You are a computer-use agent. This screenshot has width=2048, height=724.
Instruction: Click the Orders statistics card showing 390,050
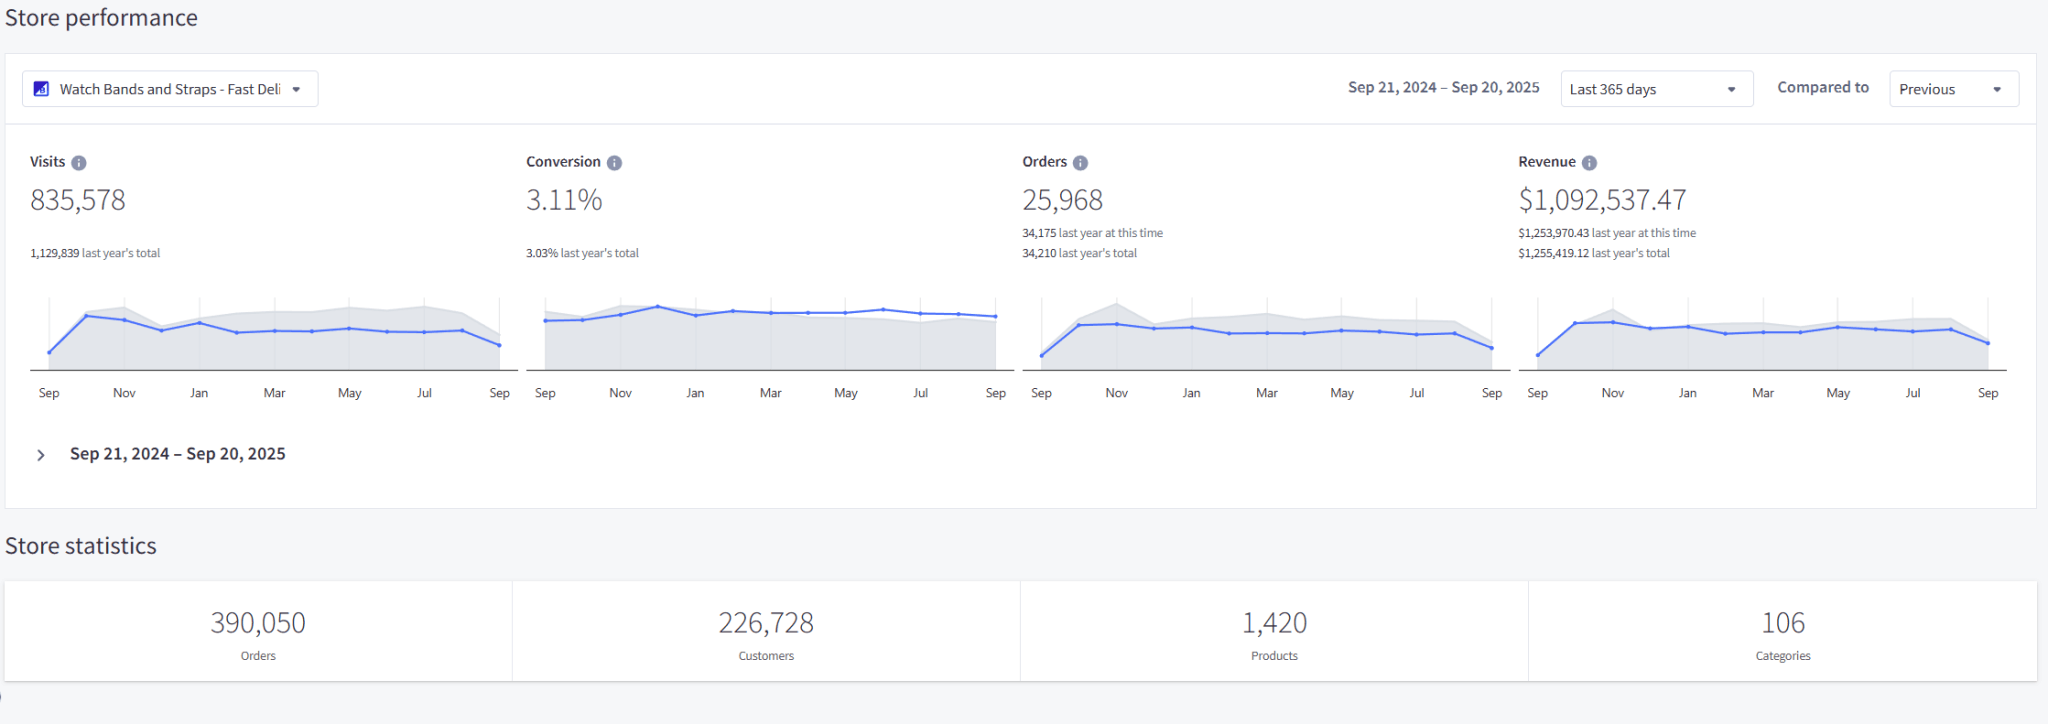[x=258, y=632]
